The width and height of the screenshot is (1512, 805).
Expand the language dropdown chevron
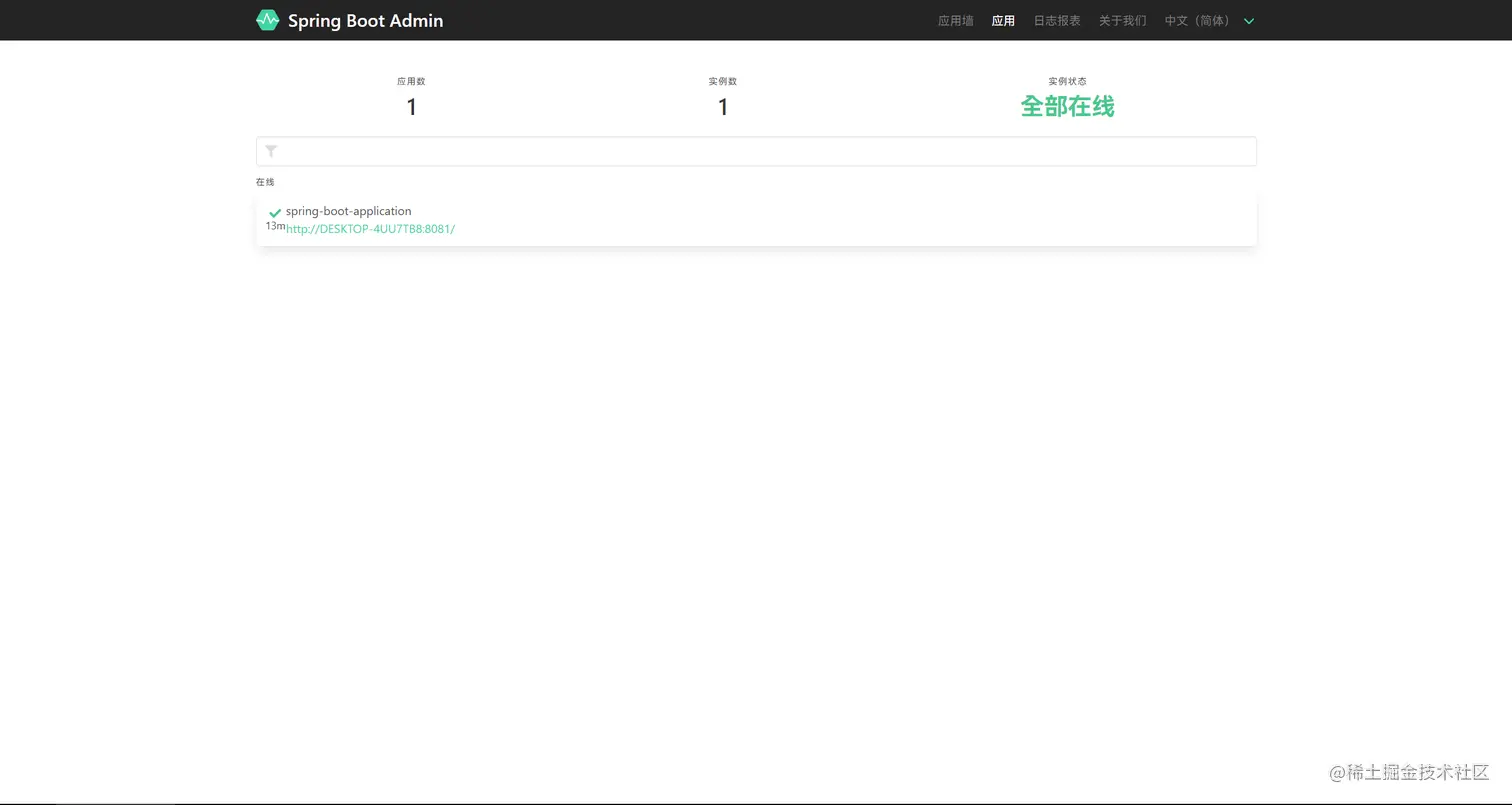(1249, 21)
